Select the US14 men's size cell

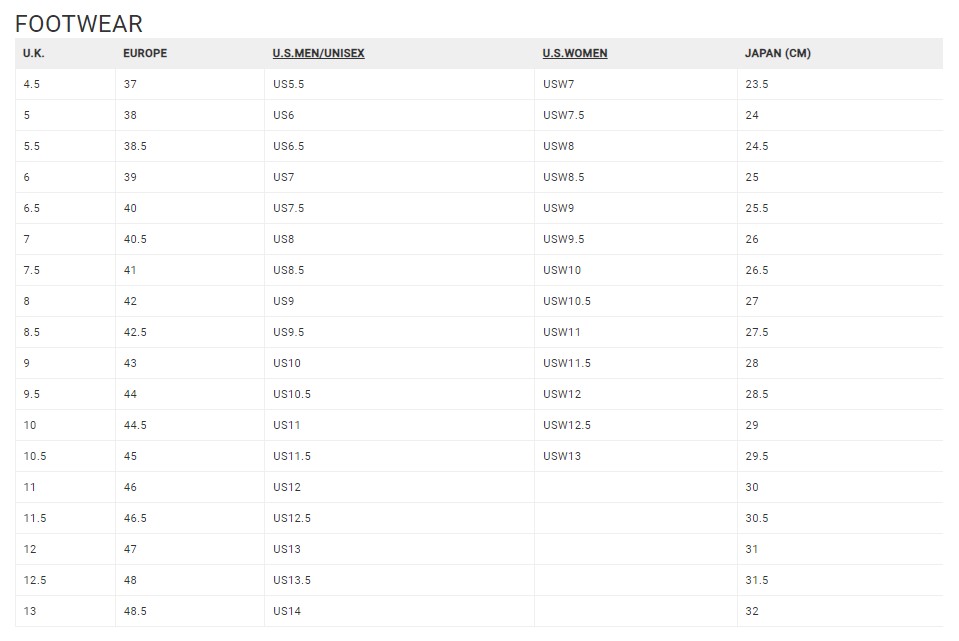point(287,612)
